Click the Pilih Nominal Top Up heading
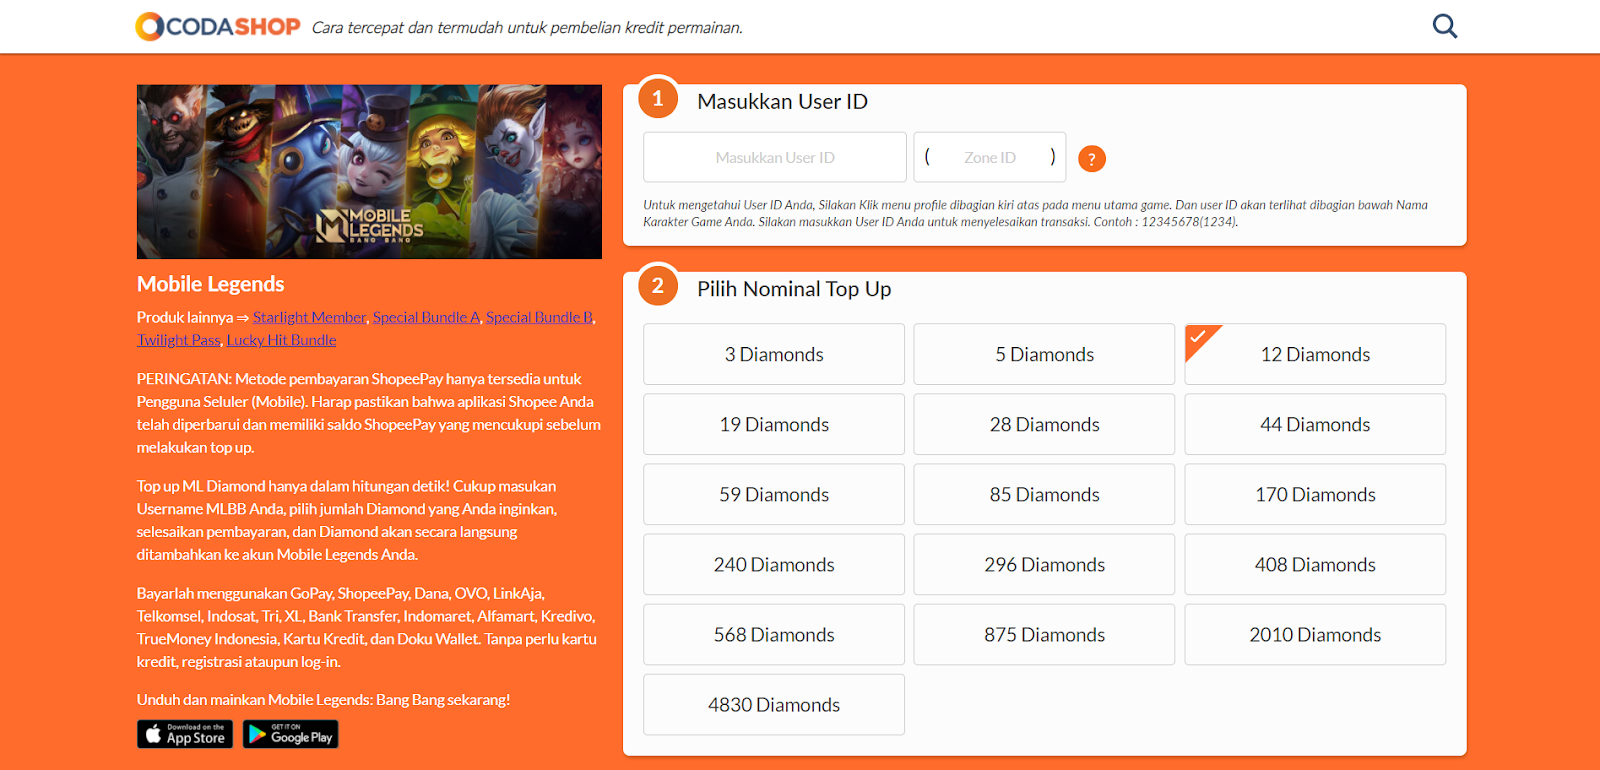 794,289
